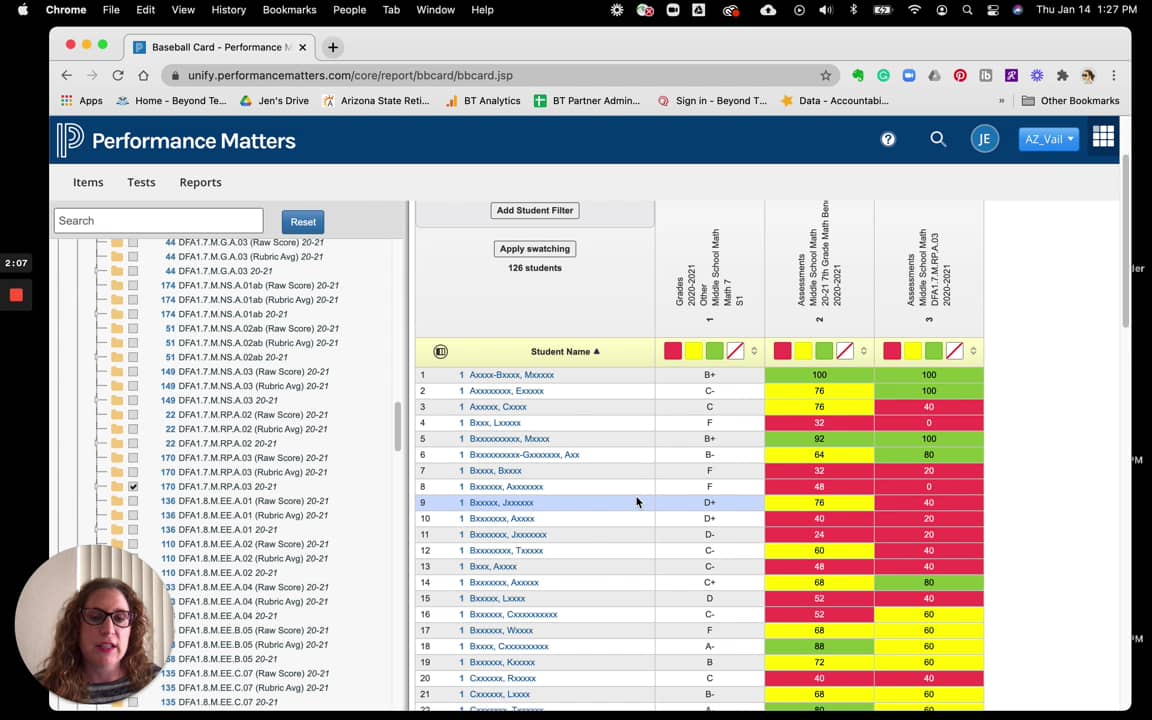Open the AZ_Vail district dropdown
This screenshot has width=1152, height=720.
(x=1048, y=139)
